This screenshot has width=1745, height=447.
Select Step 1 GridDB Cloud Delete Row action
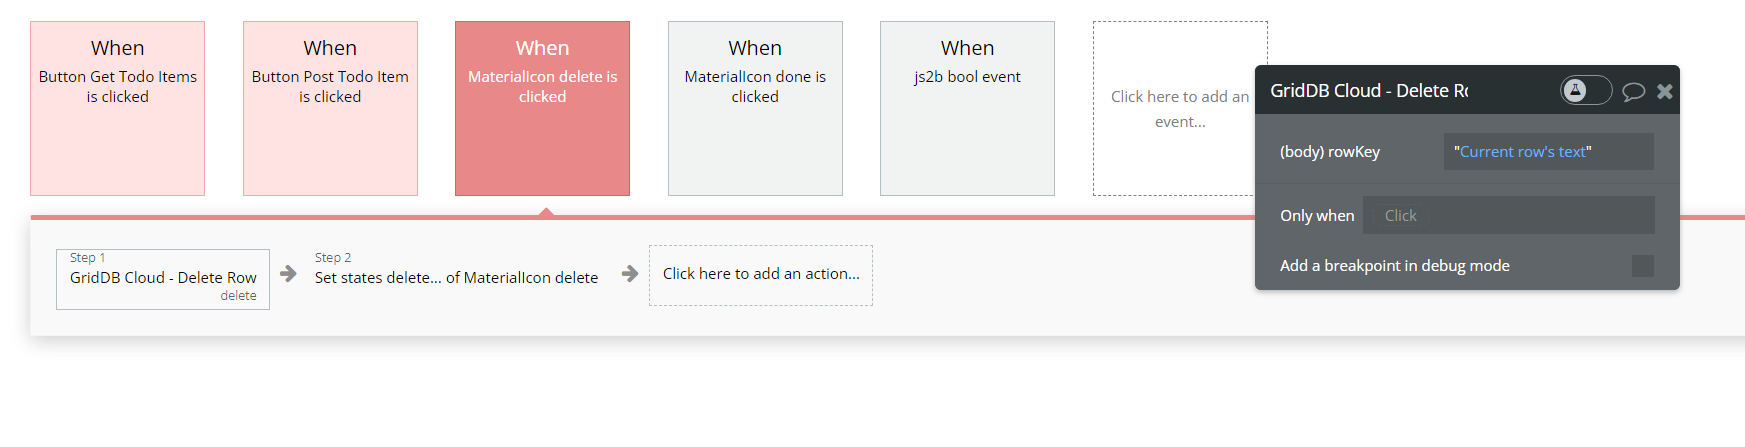click(x=163, y=279)
